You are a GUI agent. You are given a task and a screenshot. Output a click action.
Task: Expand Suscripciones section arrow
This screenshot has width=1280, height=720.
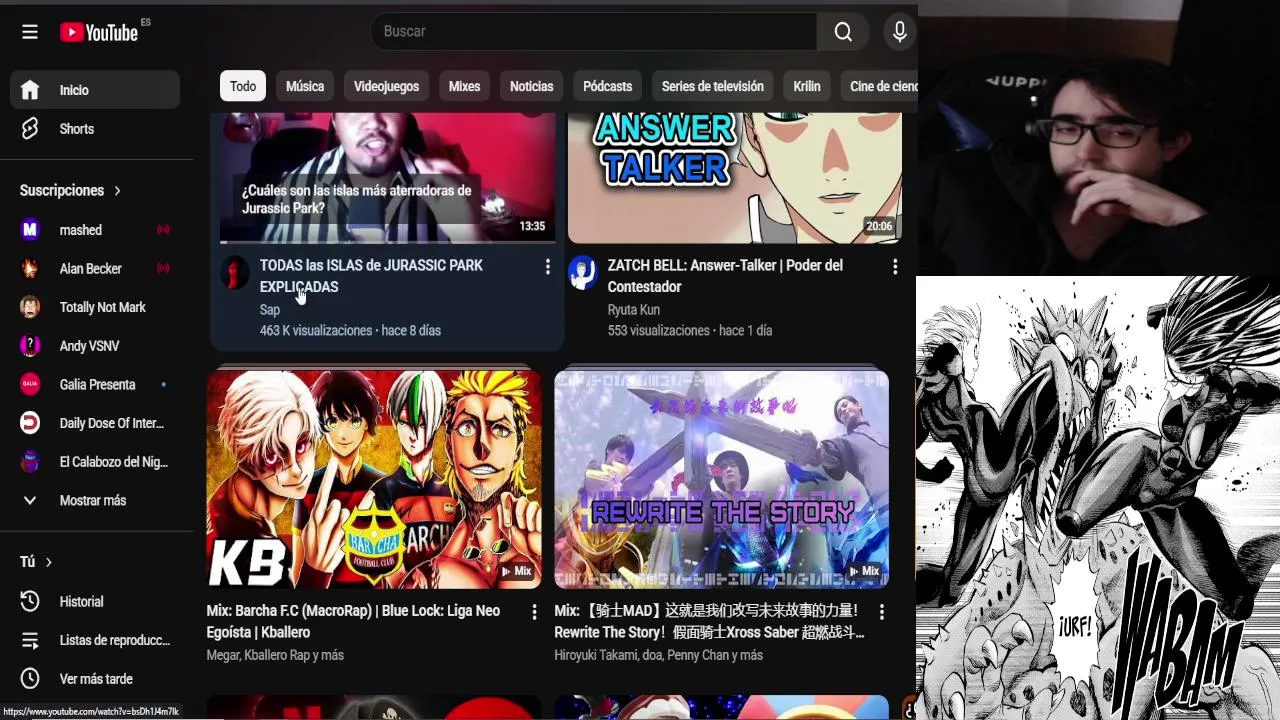tap(117, 191)
